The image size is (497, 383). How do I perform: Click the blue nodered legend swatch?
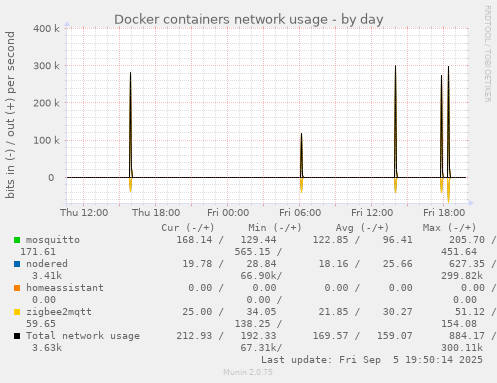[x=17, y=264]
